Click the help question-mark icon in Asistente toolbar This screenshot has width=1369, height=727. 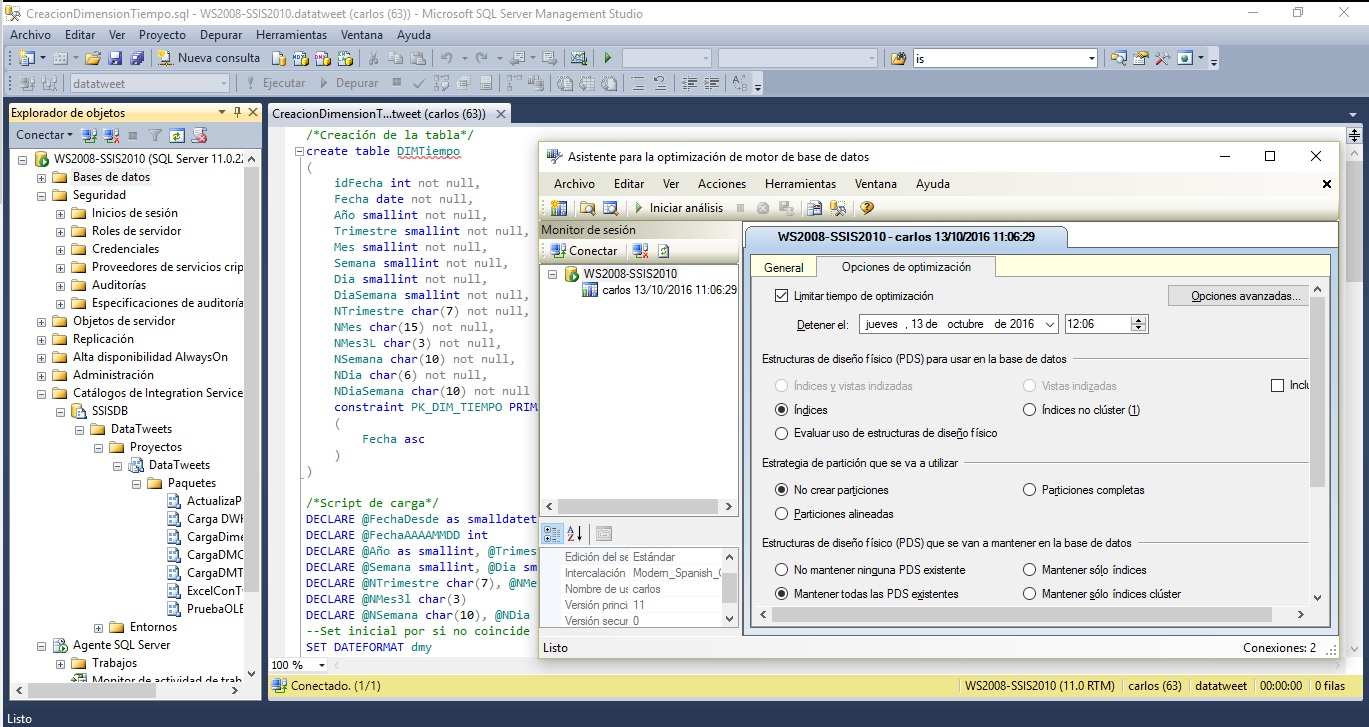(x=867, y=208)
